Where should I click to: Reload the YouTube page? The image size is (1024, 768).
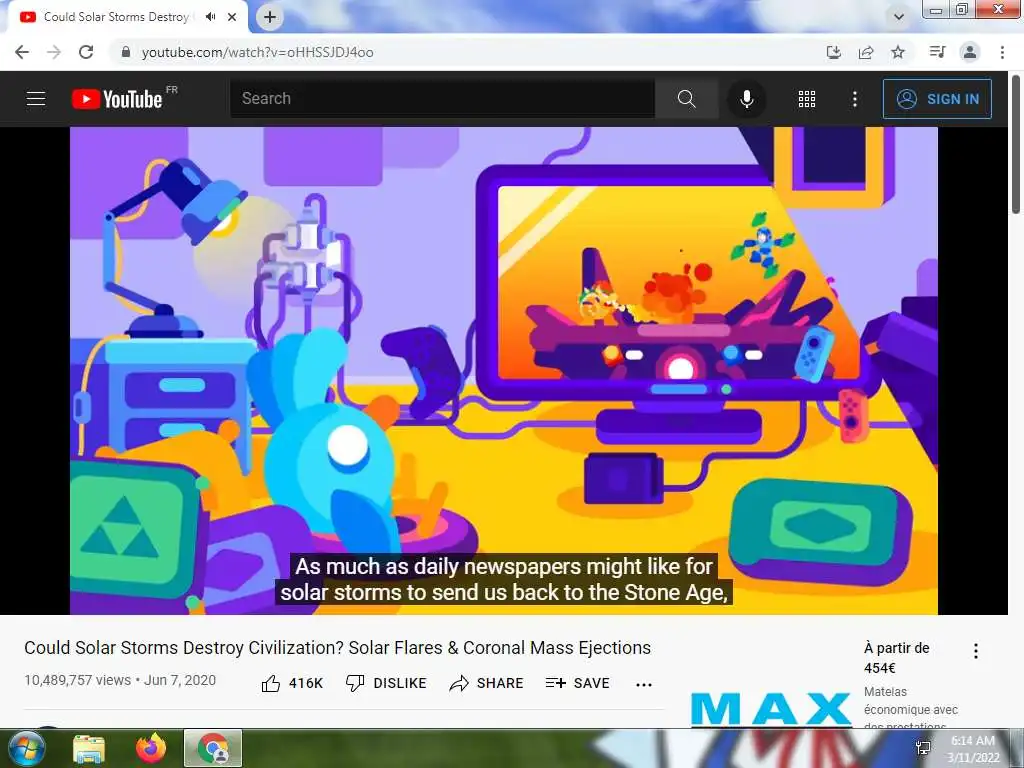coord(86,52)
